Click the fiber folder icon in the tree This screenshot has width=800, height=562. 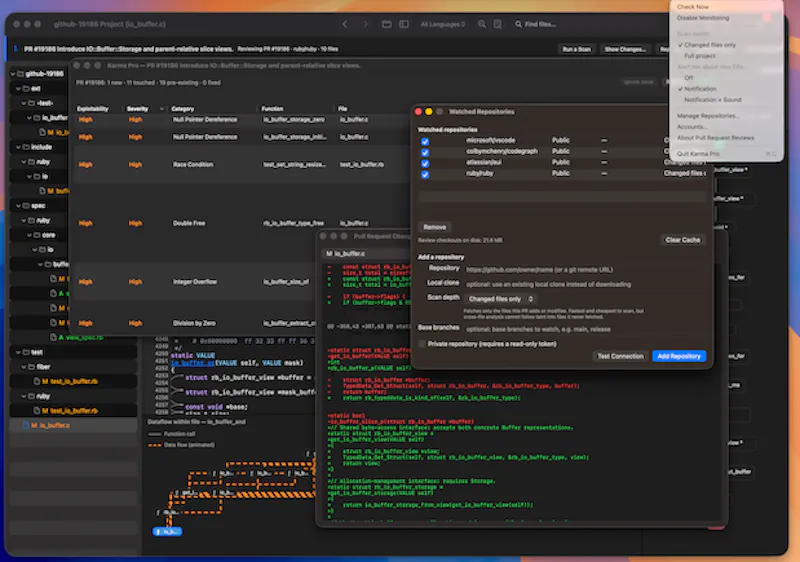[x=31, y=367]
